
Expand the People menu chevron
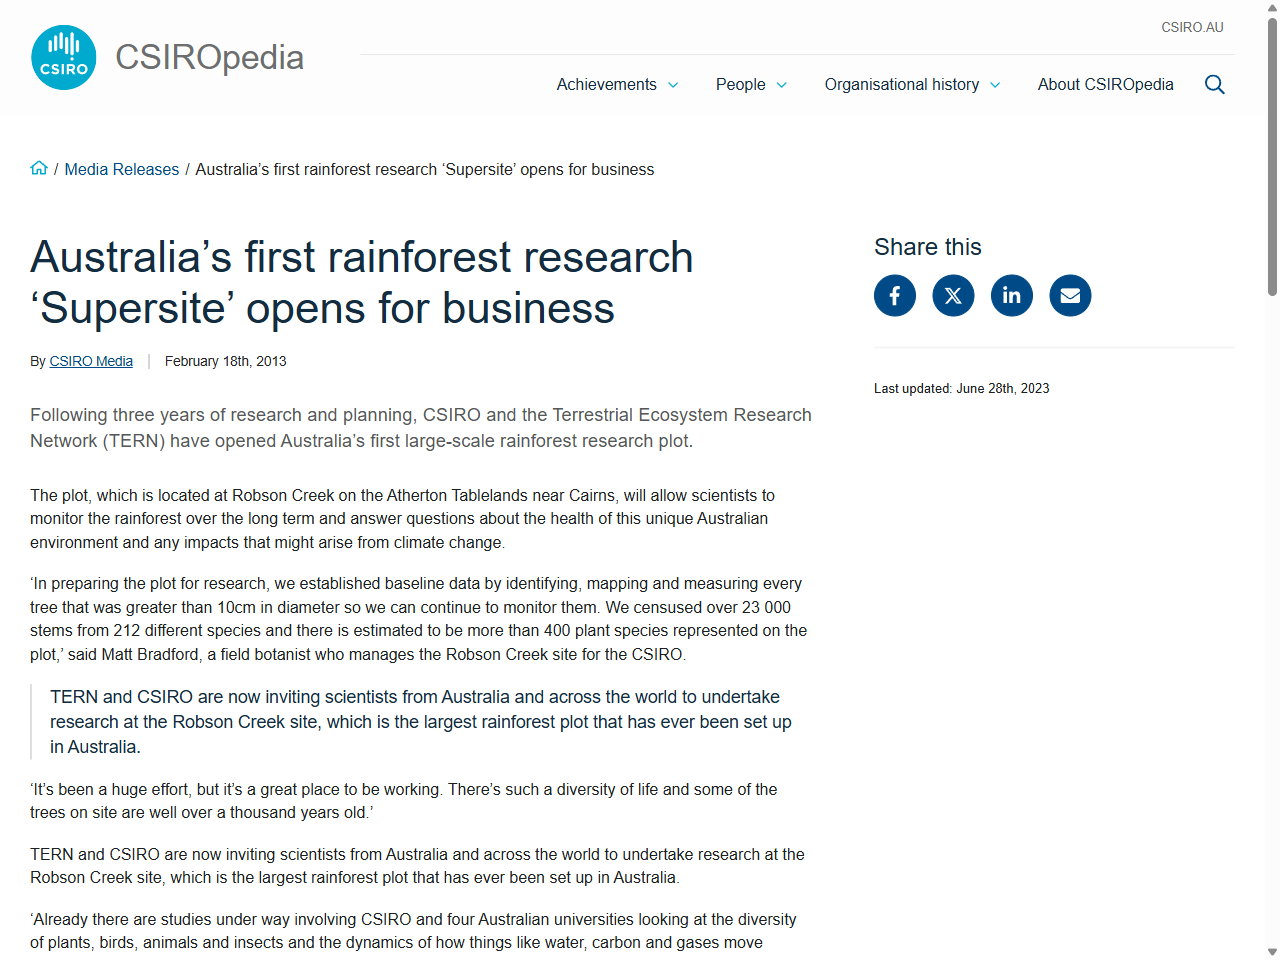(x=781, y=85)
